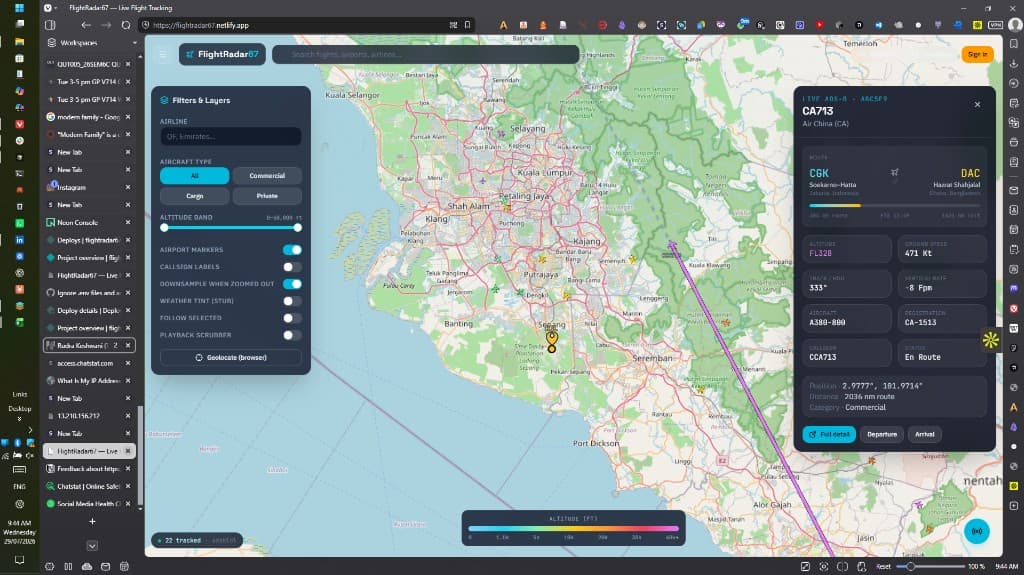This screenshot has width=1024, height=575.
Task: Click the flight route progress bar
Action: pos(894,205)
